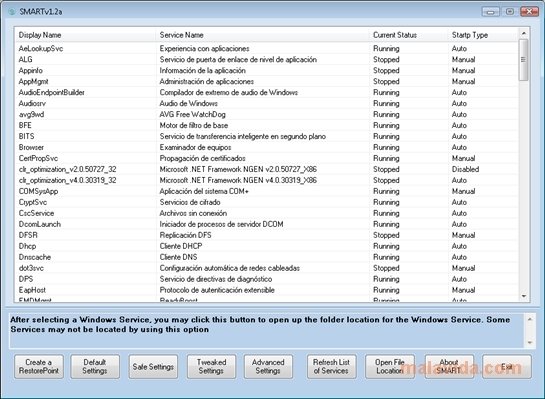Click 'Aplicación del sistema COM+' text
Image resolution: width=545 pixels, height=399 pixels.
204,191
